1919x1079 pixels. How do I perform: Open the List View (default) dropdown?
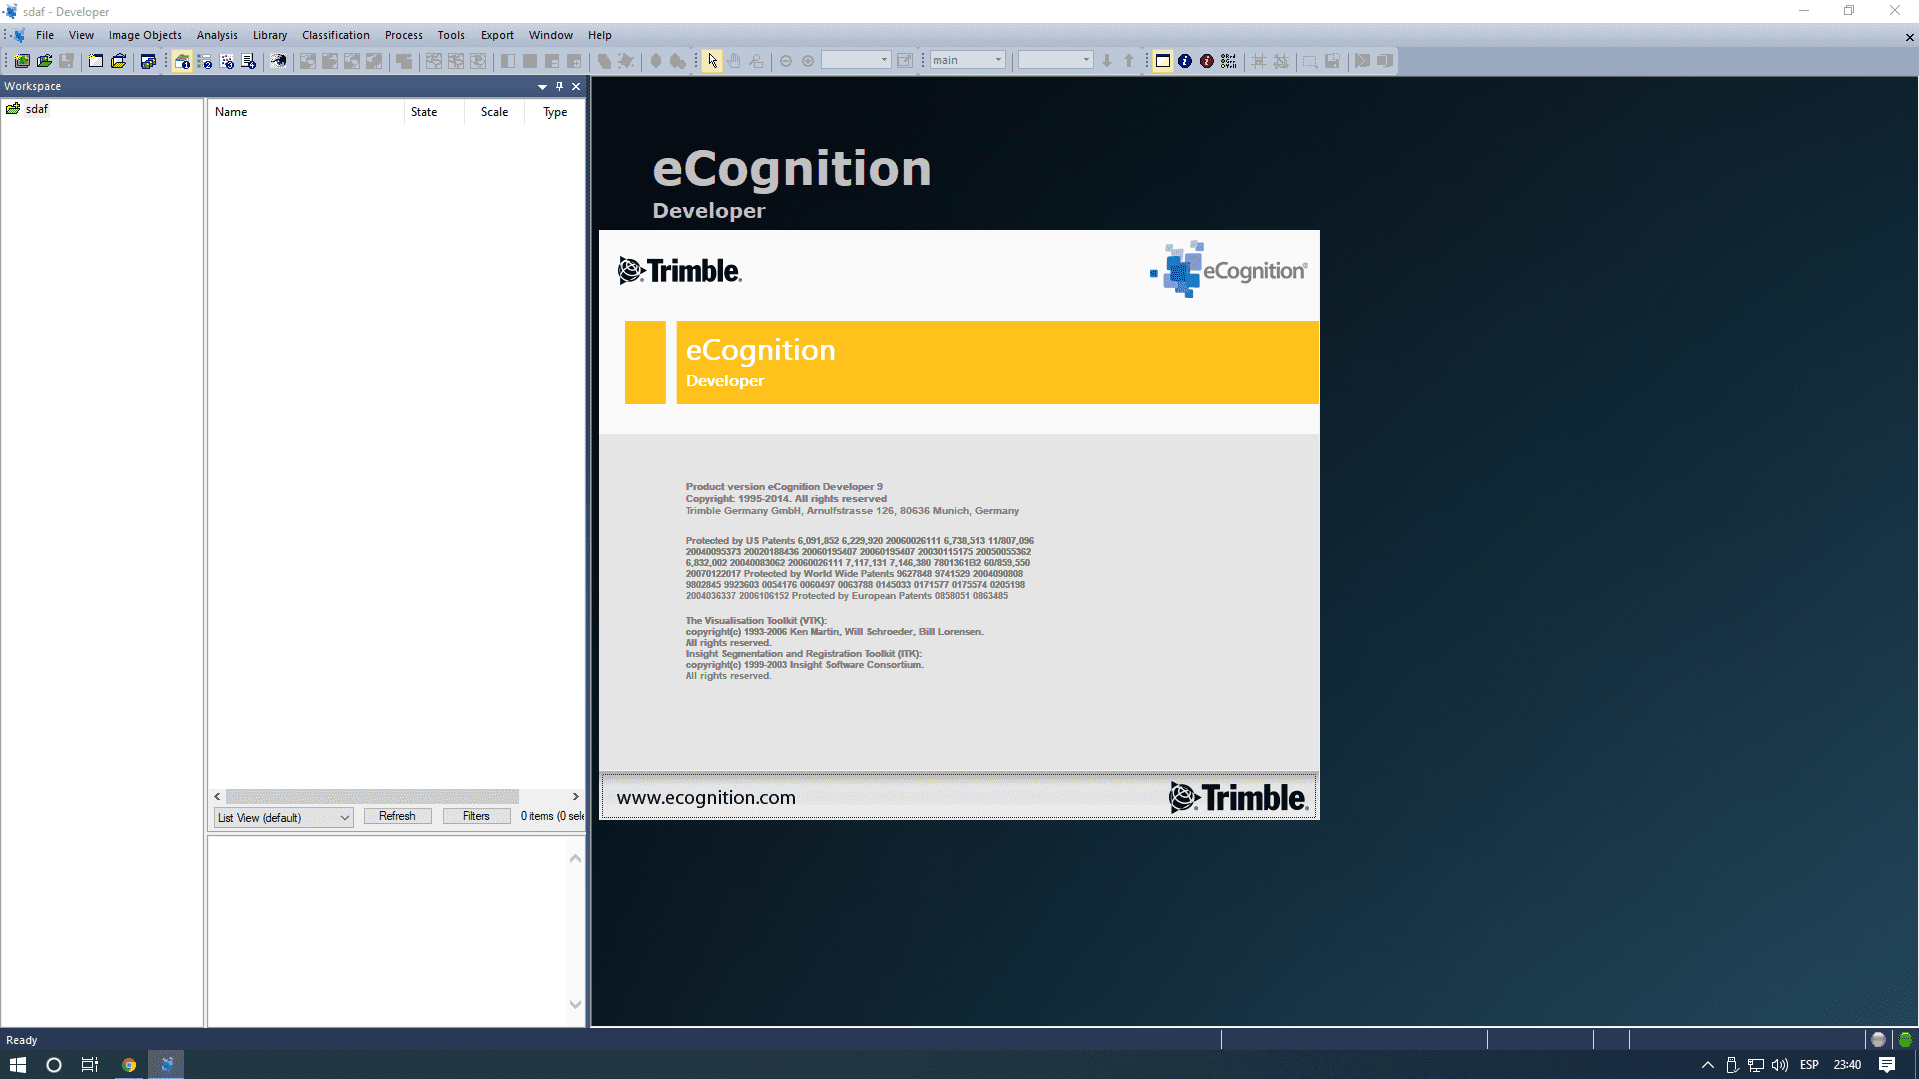click(284, 817)
